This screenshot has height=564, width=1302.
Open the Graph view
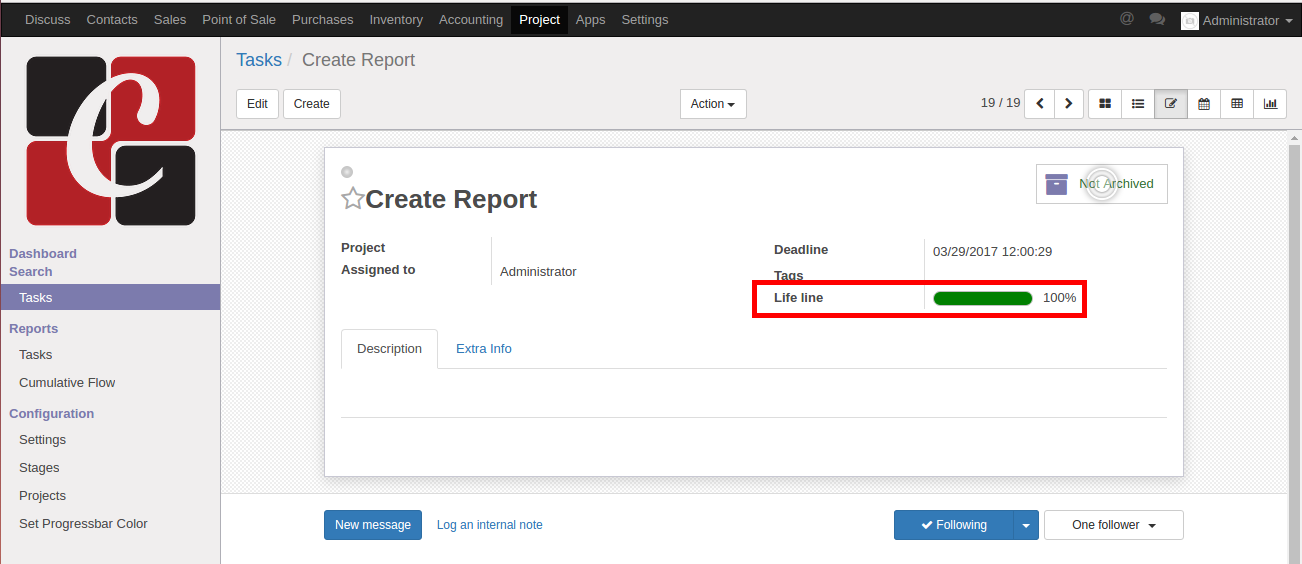1270,104
